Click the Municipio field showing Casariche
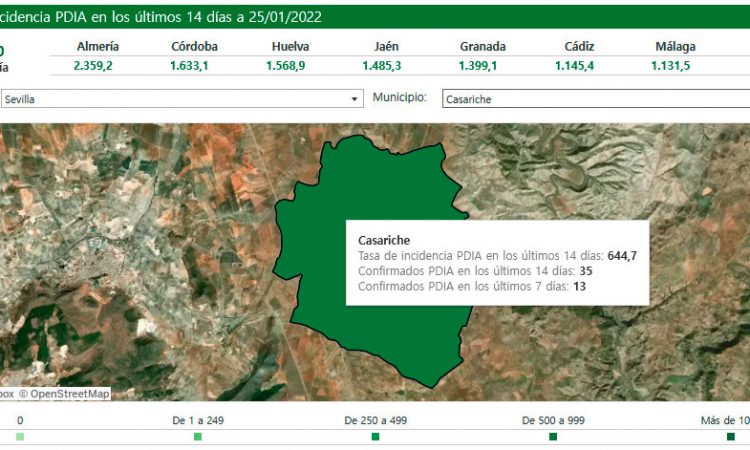Image resolution: width=750 pixels, height=450 pixels. pos(595,99)
